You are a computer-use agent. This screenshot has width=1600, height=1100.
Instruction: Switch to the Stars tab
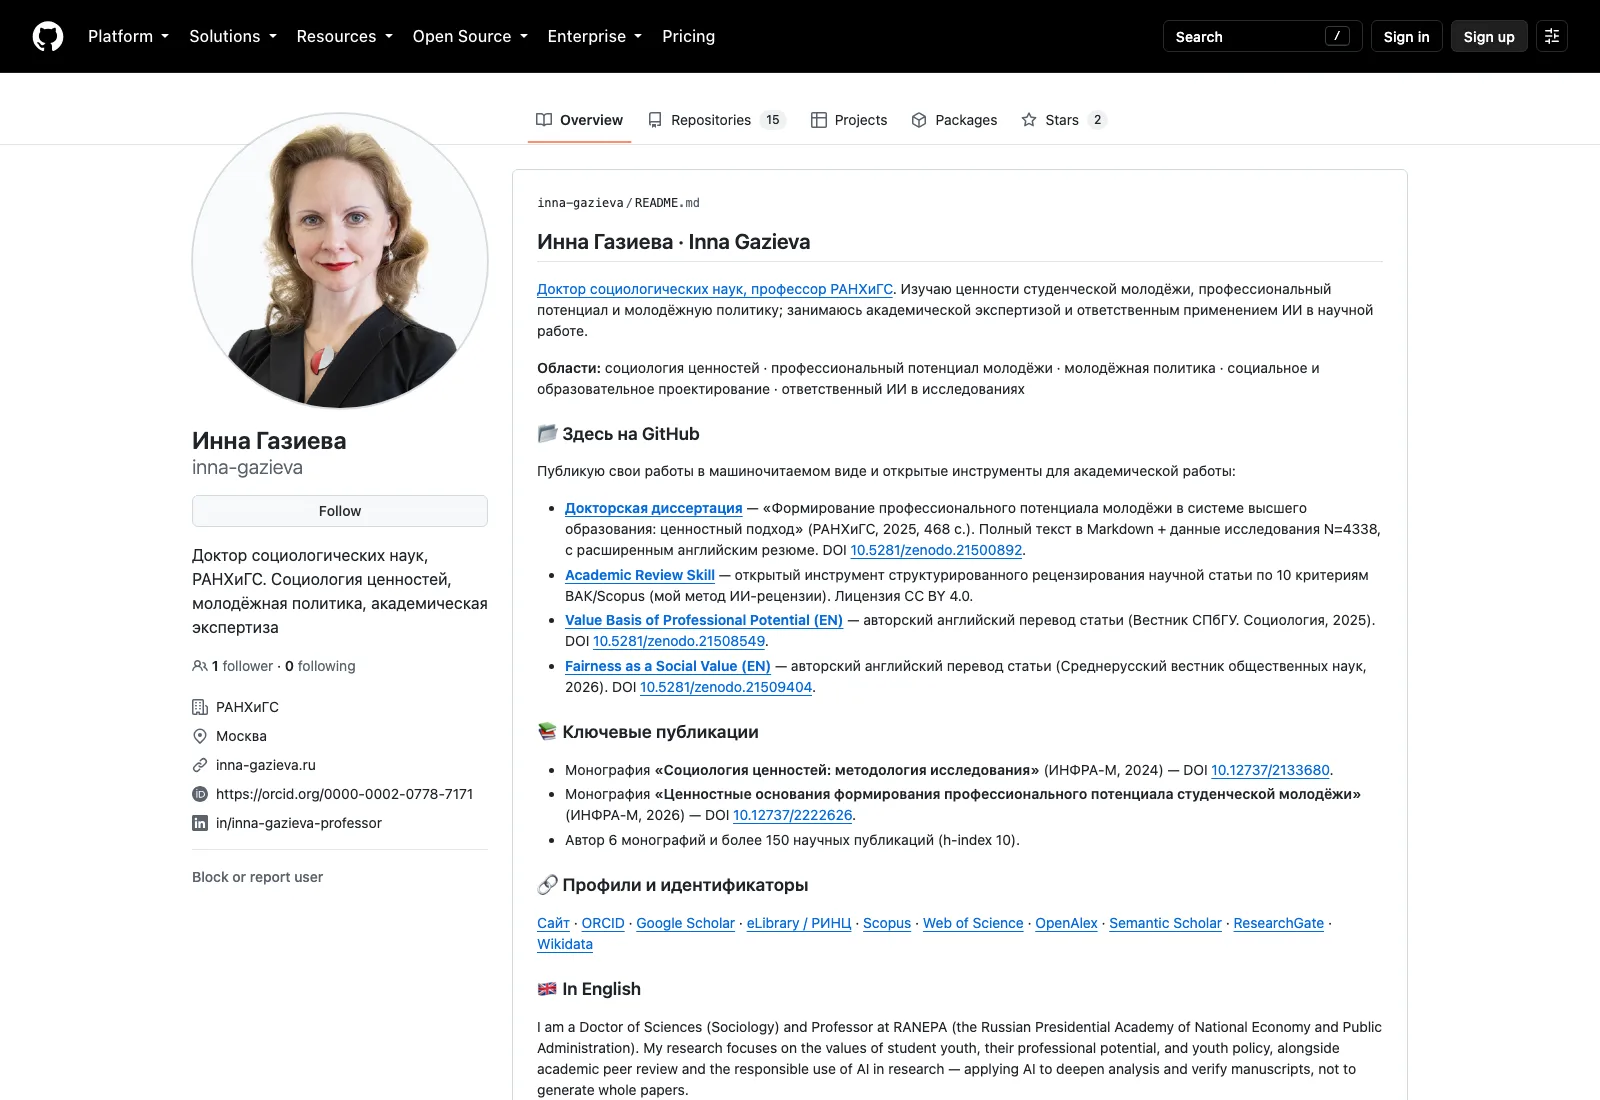pyautogui.click(x=1064, y=120)
